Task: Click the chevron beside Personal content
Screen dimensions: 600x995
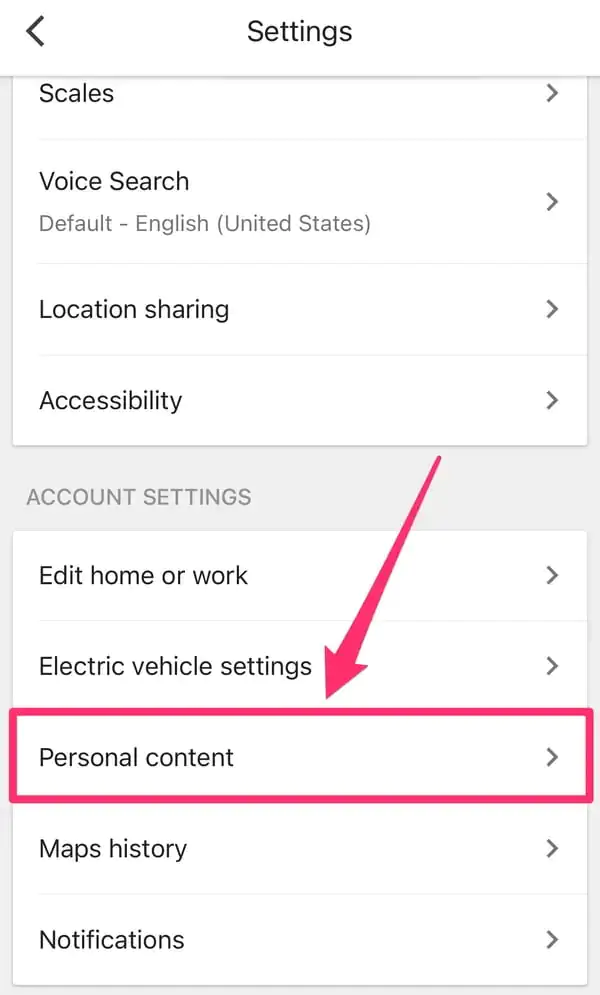Action: [552, 757]
